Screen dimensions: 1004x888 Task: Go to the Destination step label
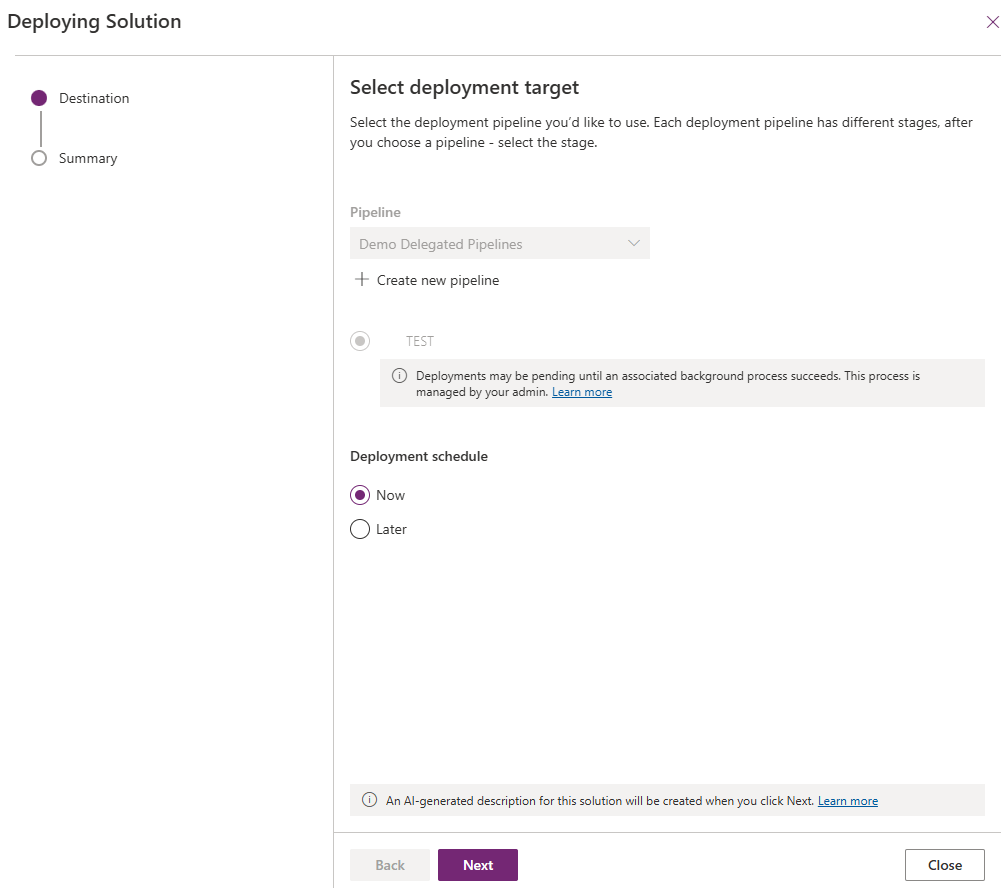94,98
